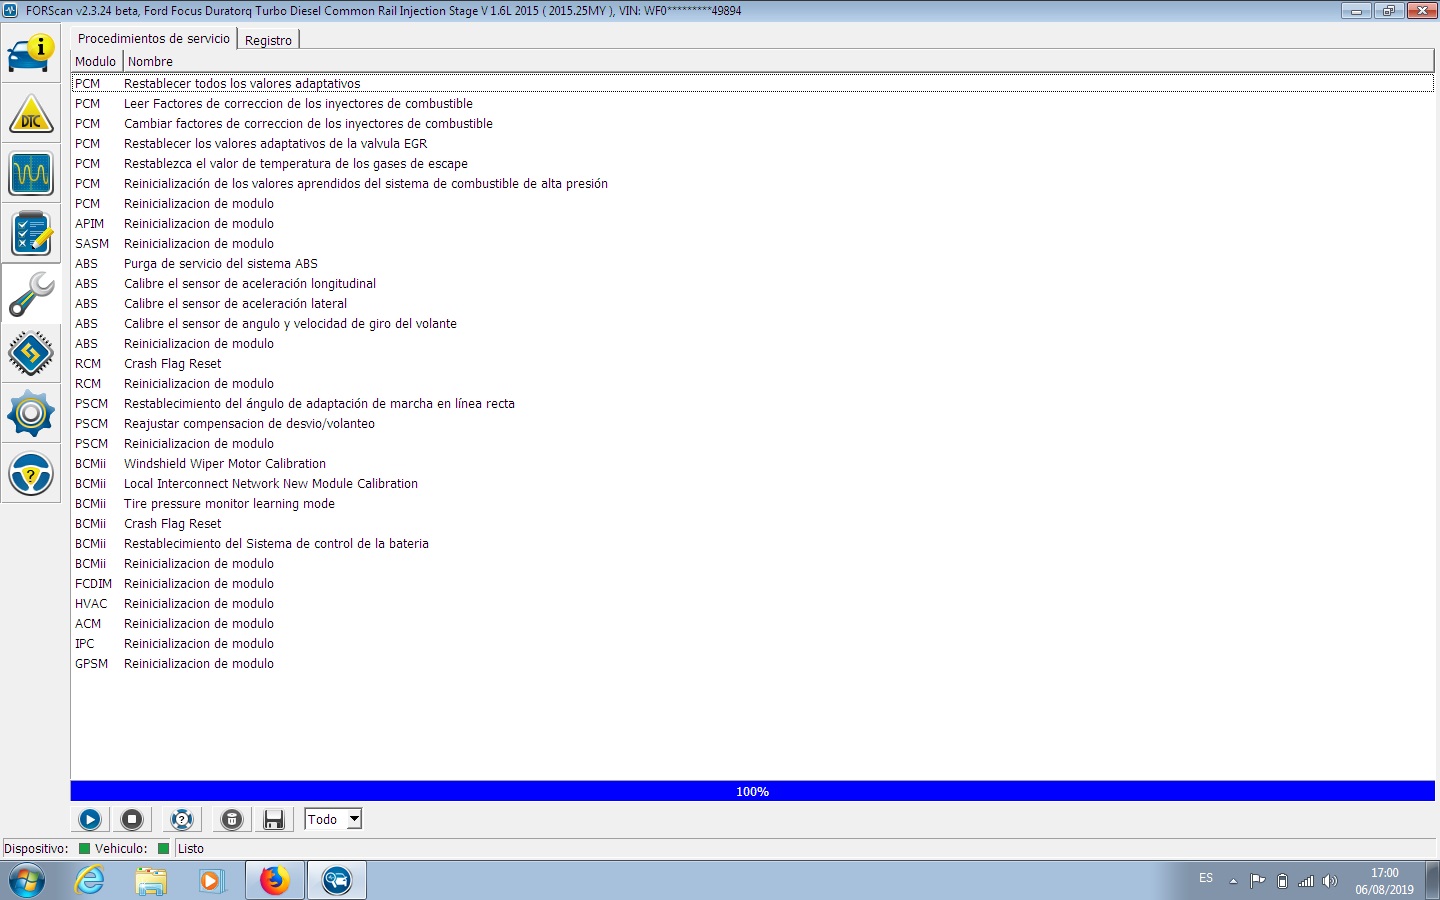Screen dimensions: 1440x900
Task: Open the DTC trouble codes panel
Action: pos(31,114)
